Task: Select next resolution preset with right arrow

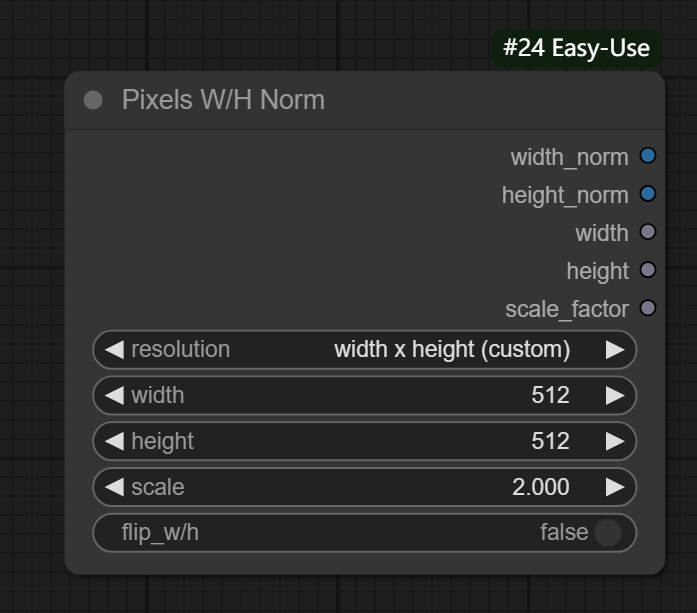Action: (x=615, y=349)
